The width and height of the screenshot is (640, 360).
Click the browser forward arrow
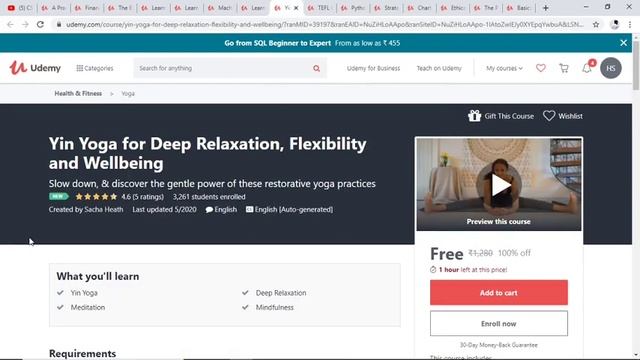coord(25,24)
